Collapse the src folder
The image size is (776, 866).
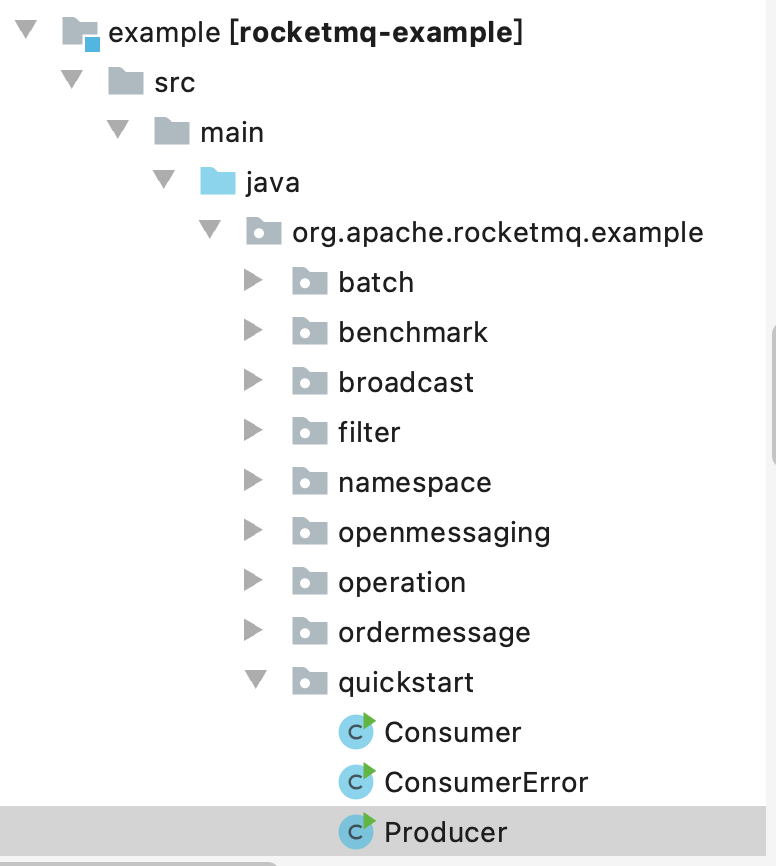(72, 80)
